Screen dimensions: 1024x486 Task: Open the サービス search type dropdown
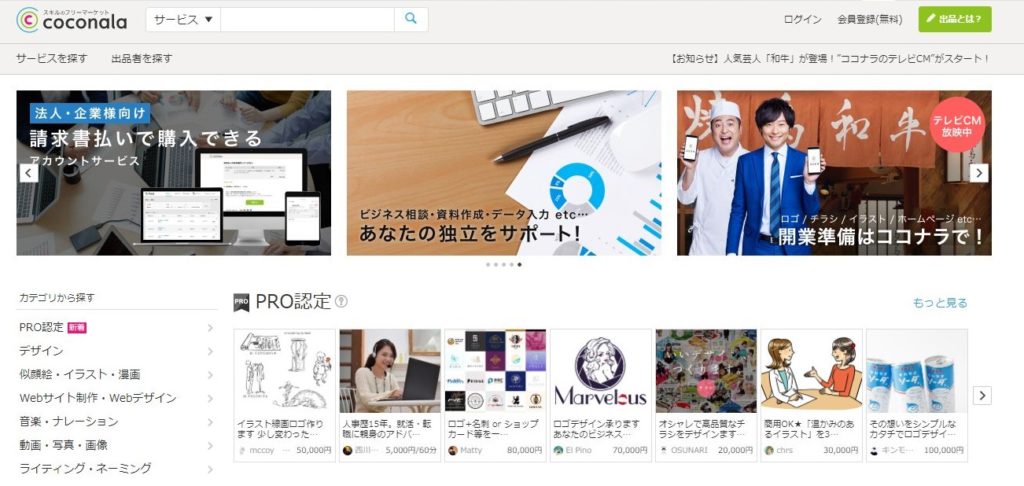click(183, 20)
